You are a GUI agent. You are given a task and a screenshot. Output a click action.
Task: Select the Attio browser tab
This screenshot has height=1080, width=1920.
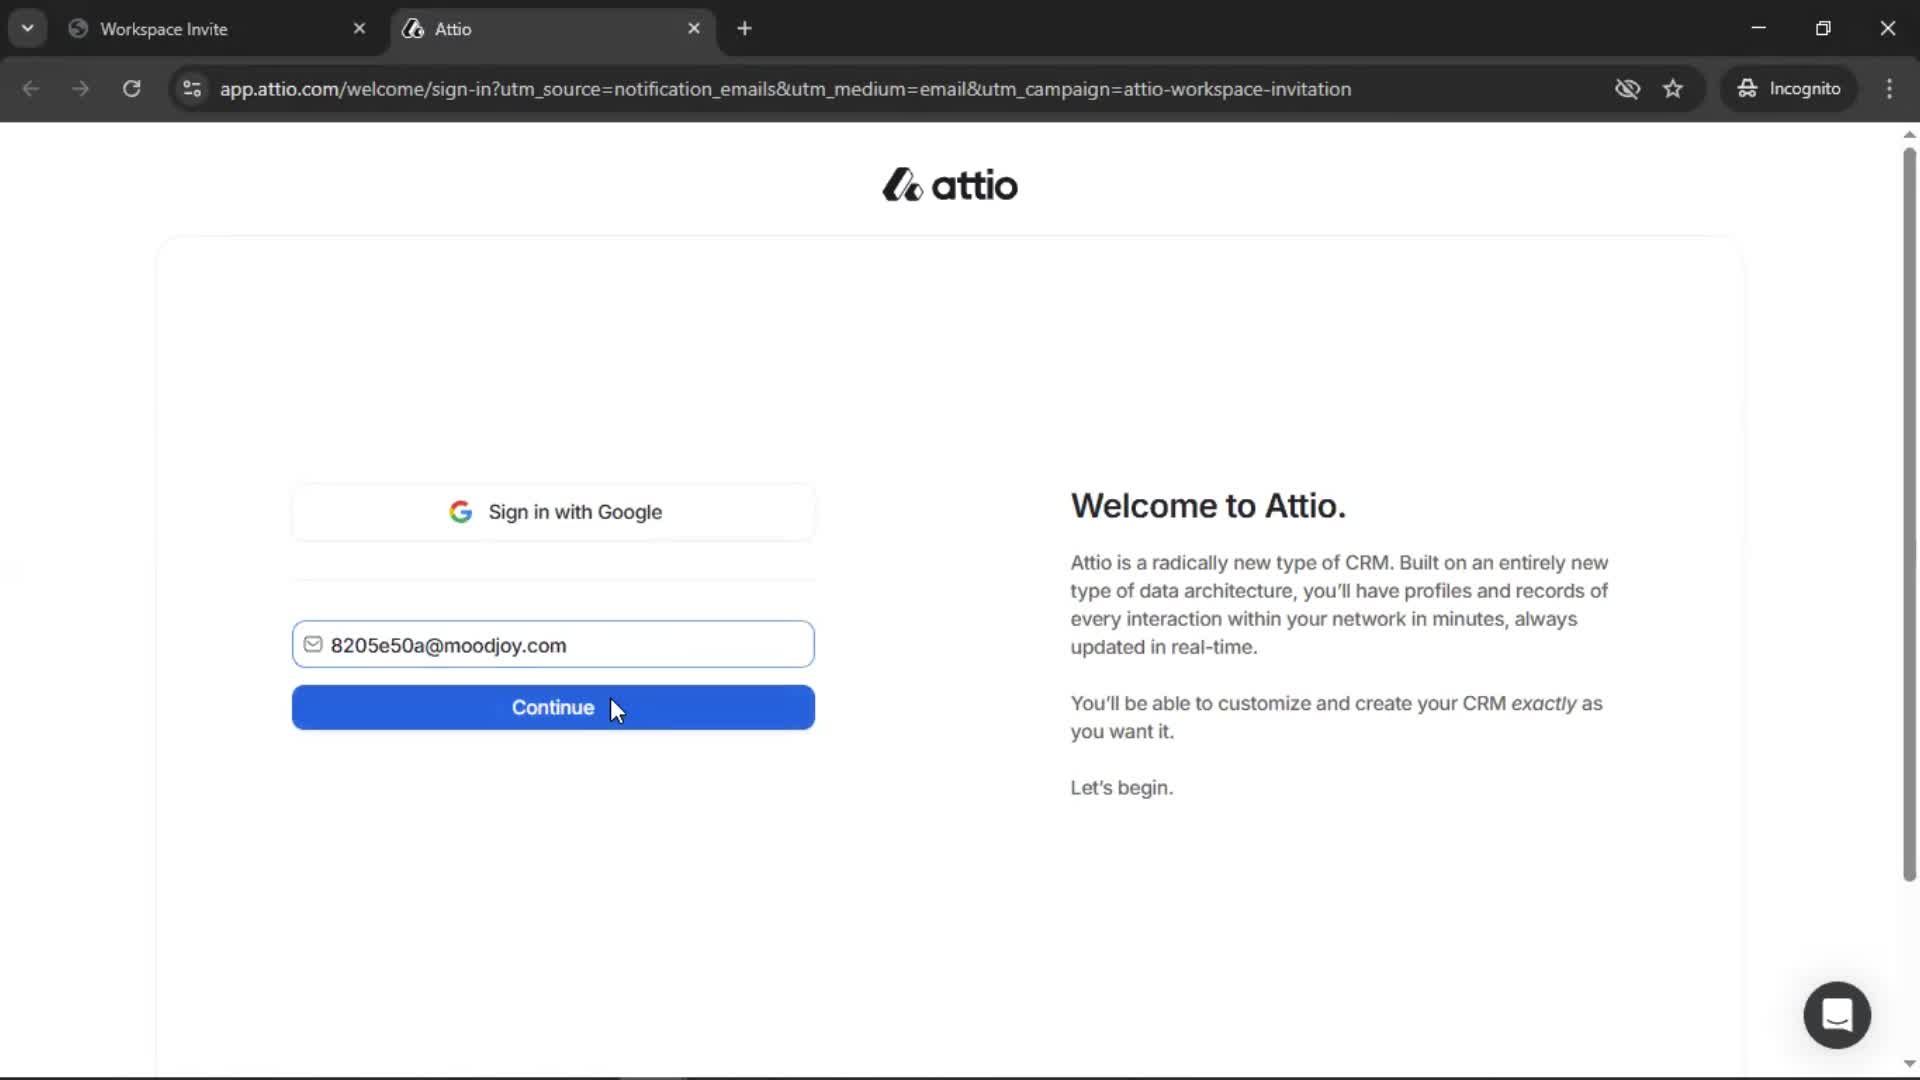[551, 29]
